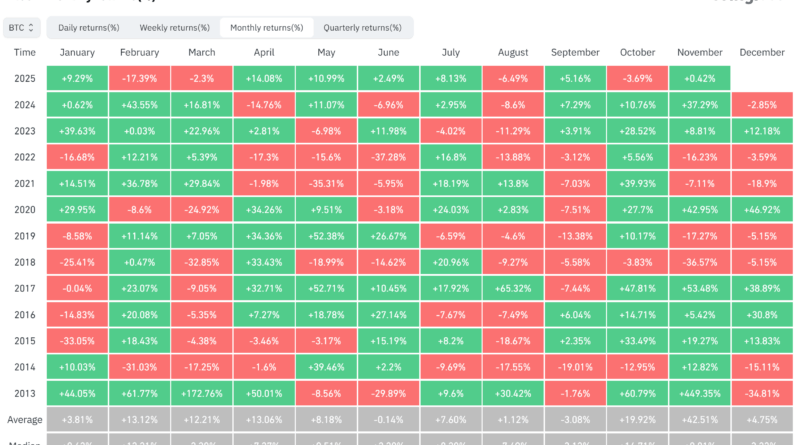The image size is (800, 445).
Task: Click the 2024 February +43.55% cell
Action: [139, 104]
